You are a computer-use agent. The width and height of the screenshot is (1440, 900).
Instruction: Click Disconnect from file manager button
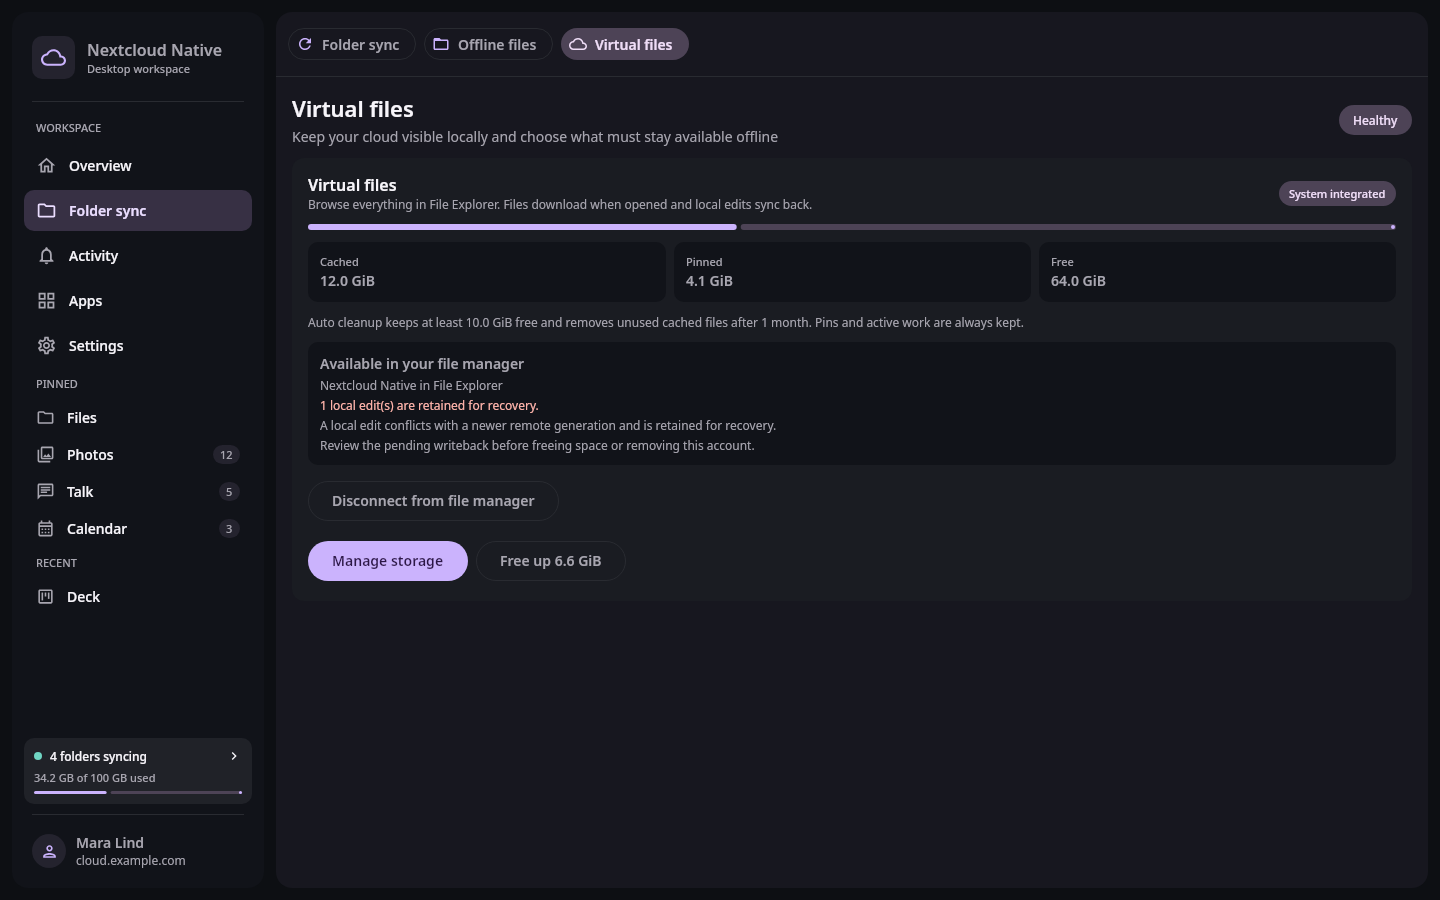[x=433, y=501]
